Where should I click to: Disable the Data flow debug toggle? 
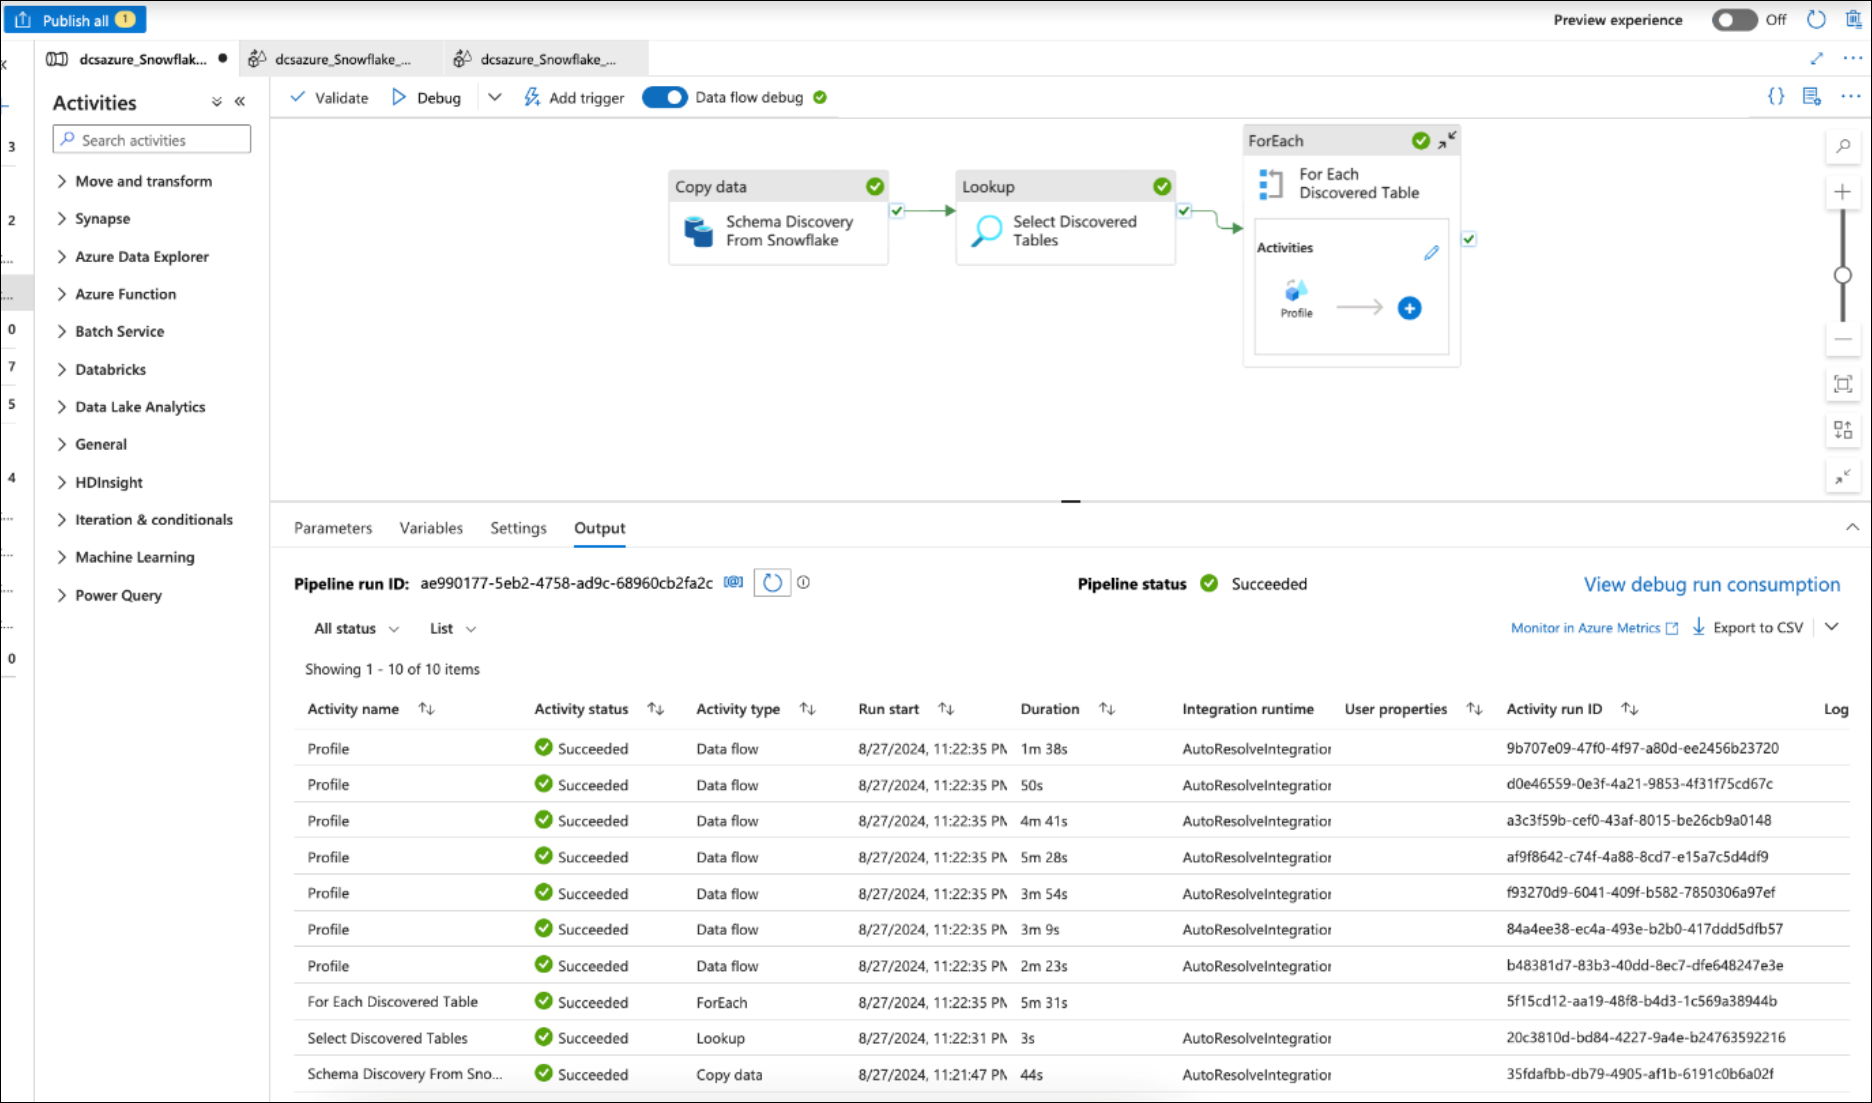(664, 97)
